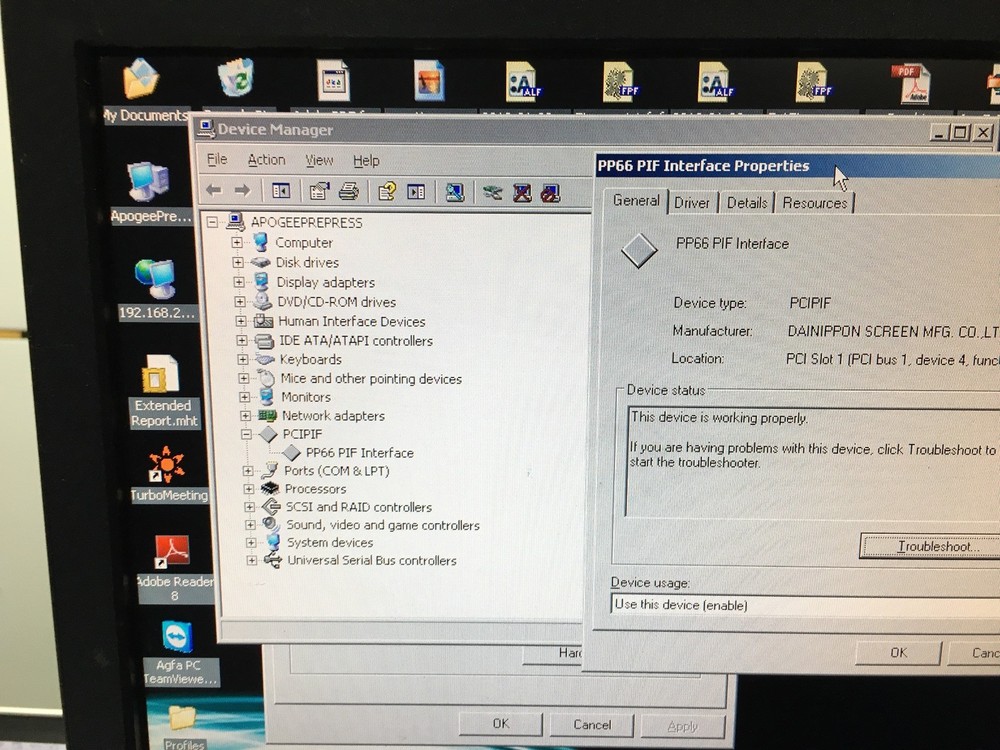Expand the Network adapters node
The height and width of the screenshot is (750, 1000).
tap(246, 416)
